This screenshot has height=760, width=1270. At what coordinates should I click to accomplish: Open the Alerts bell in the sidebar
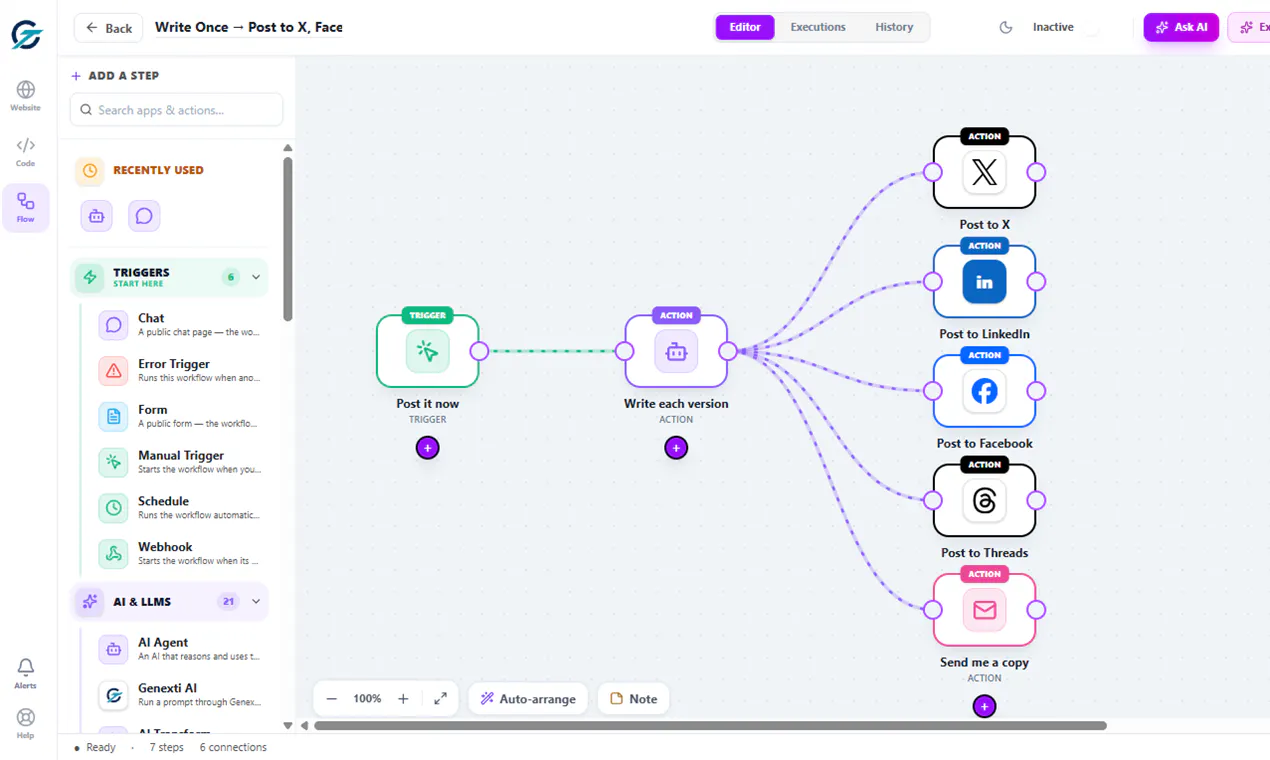click(26, 672)
